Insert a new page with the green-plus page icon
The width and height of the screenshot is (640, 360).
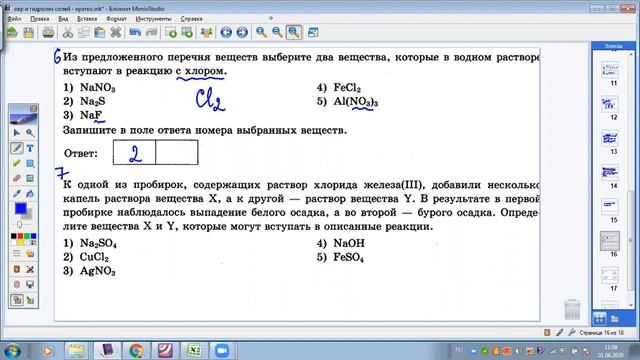click(171, 32)
